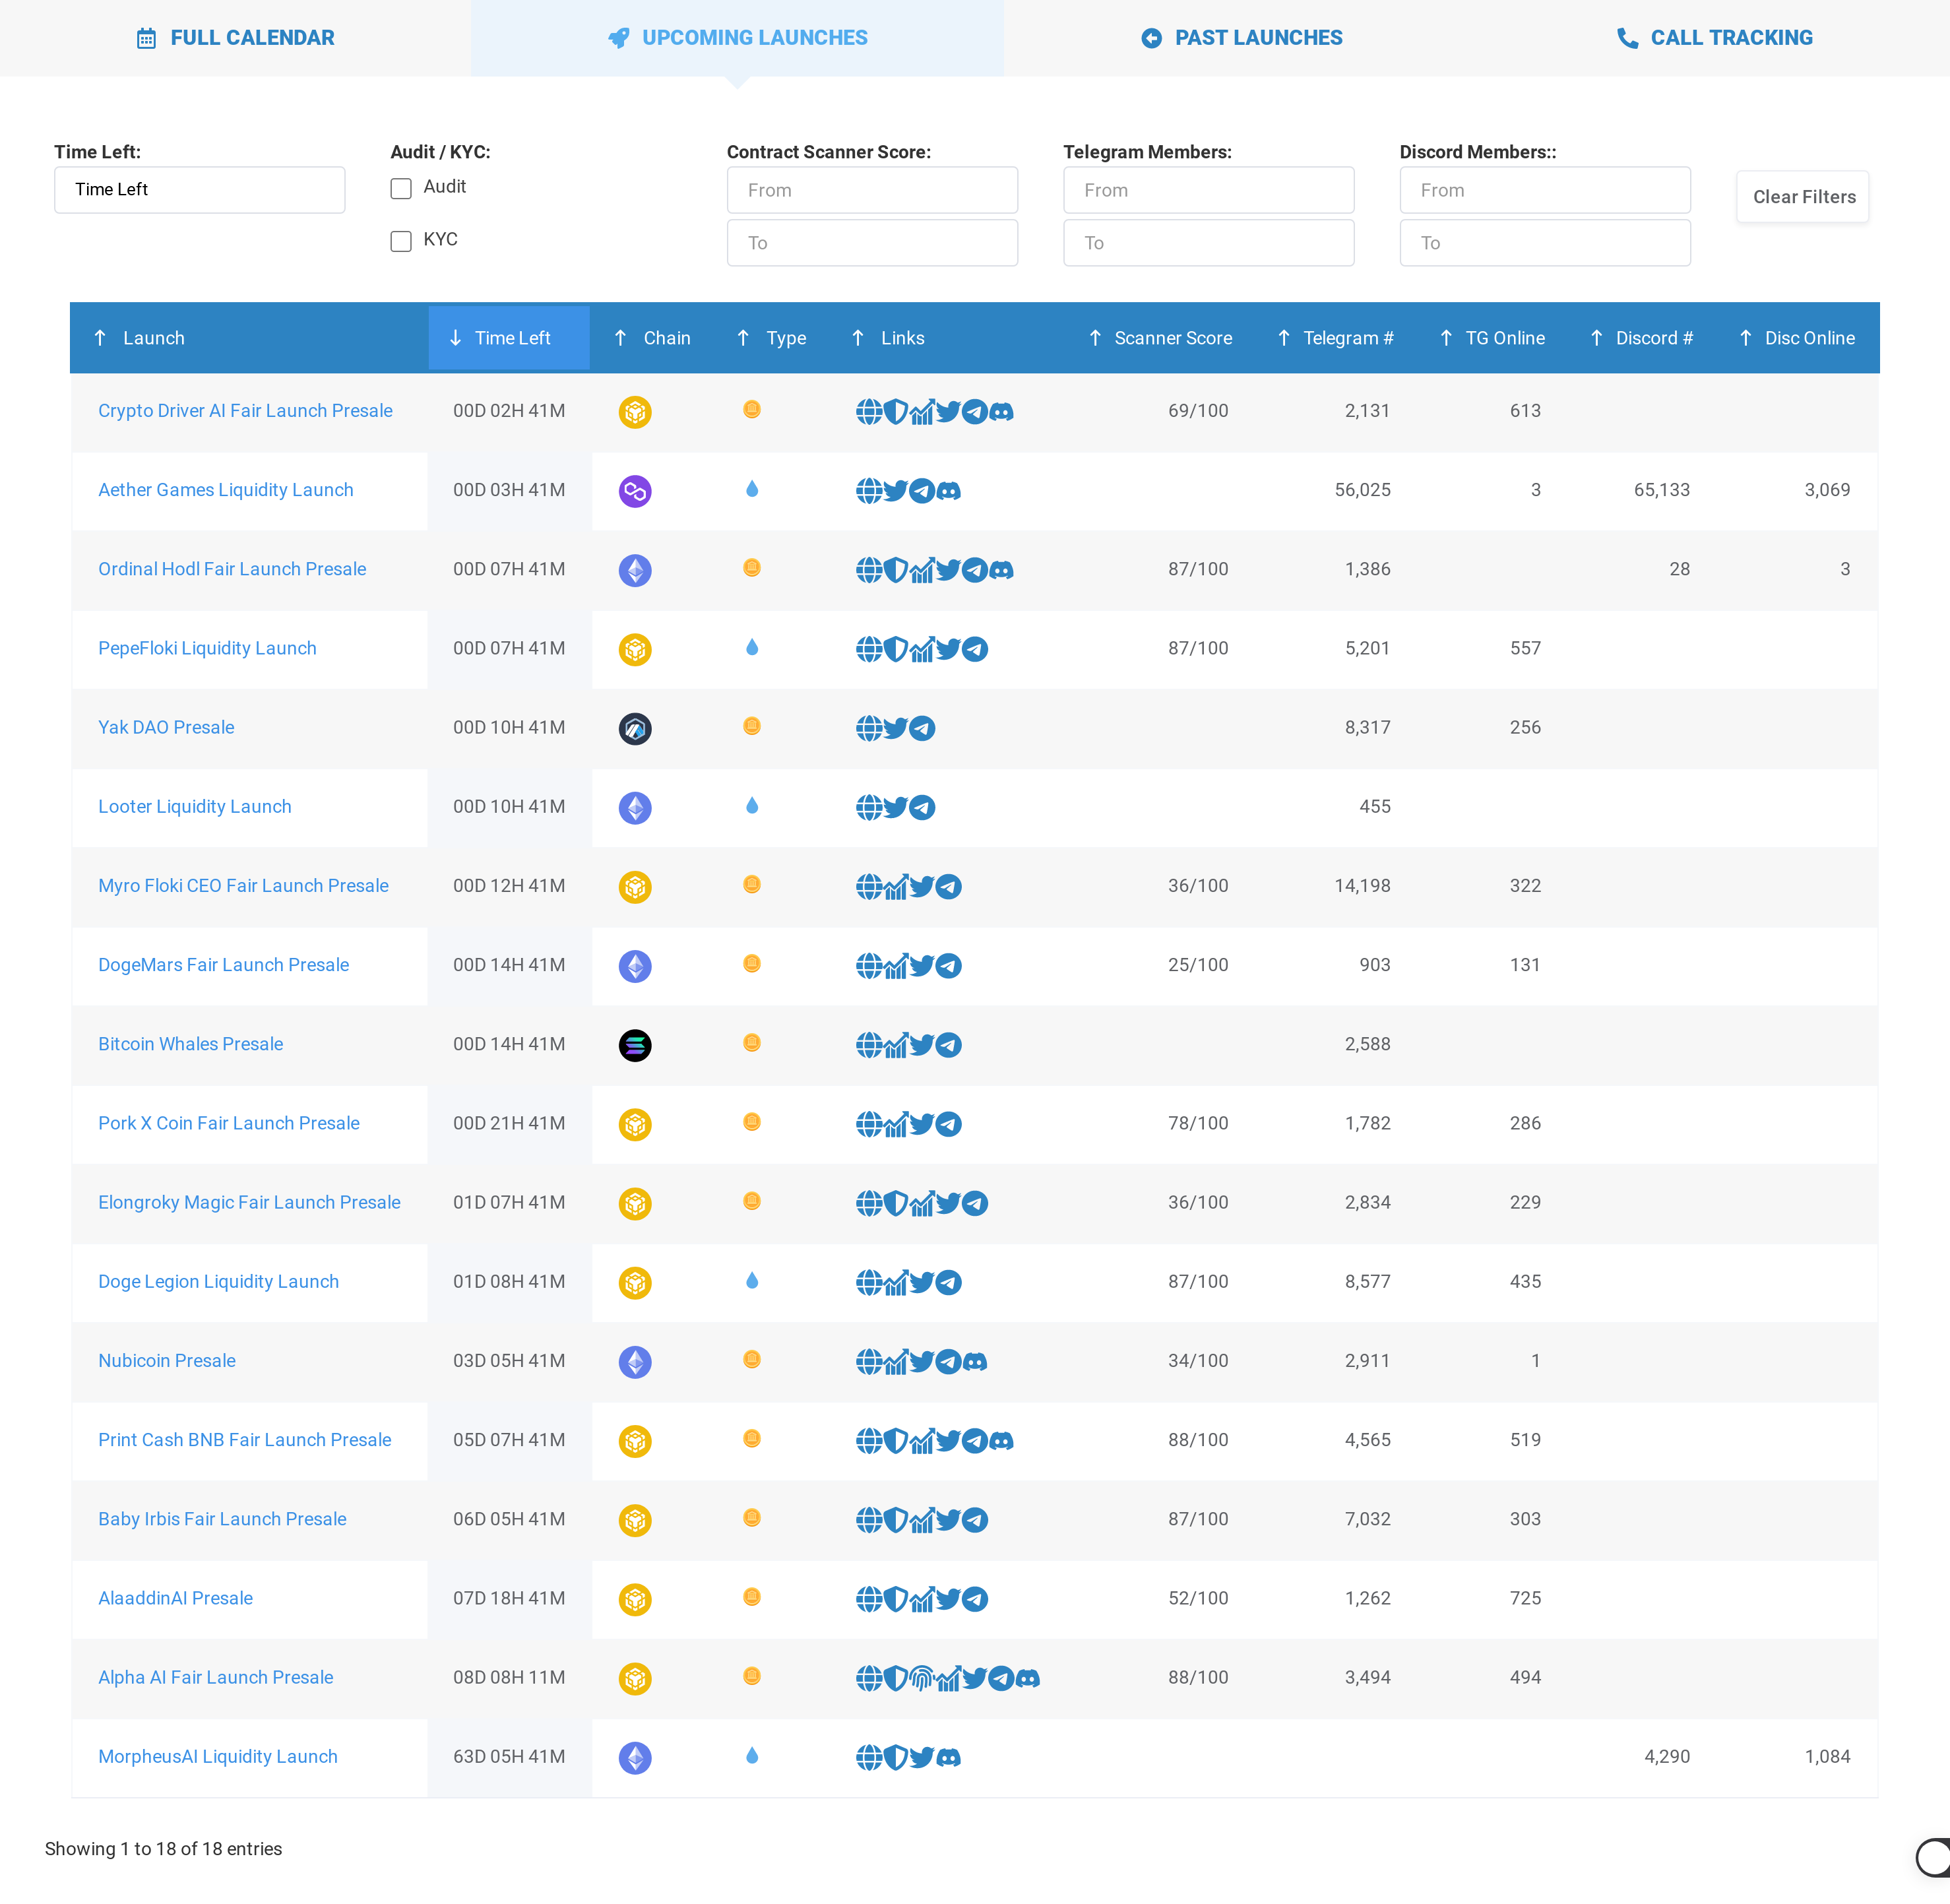Enable the KYC checkbox filter

[401, 241]
